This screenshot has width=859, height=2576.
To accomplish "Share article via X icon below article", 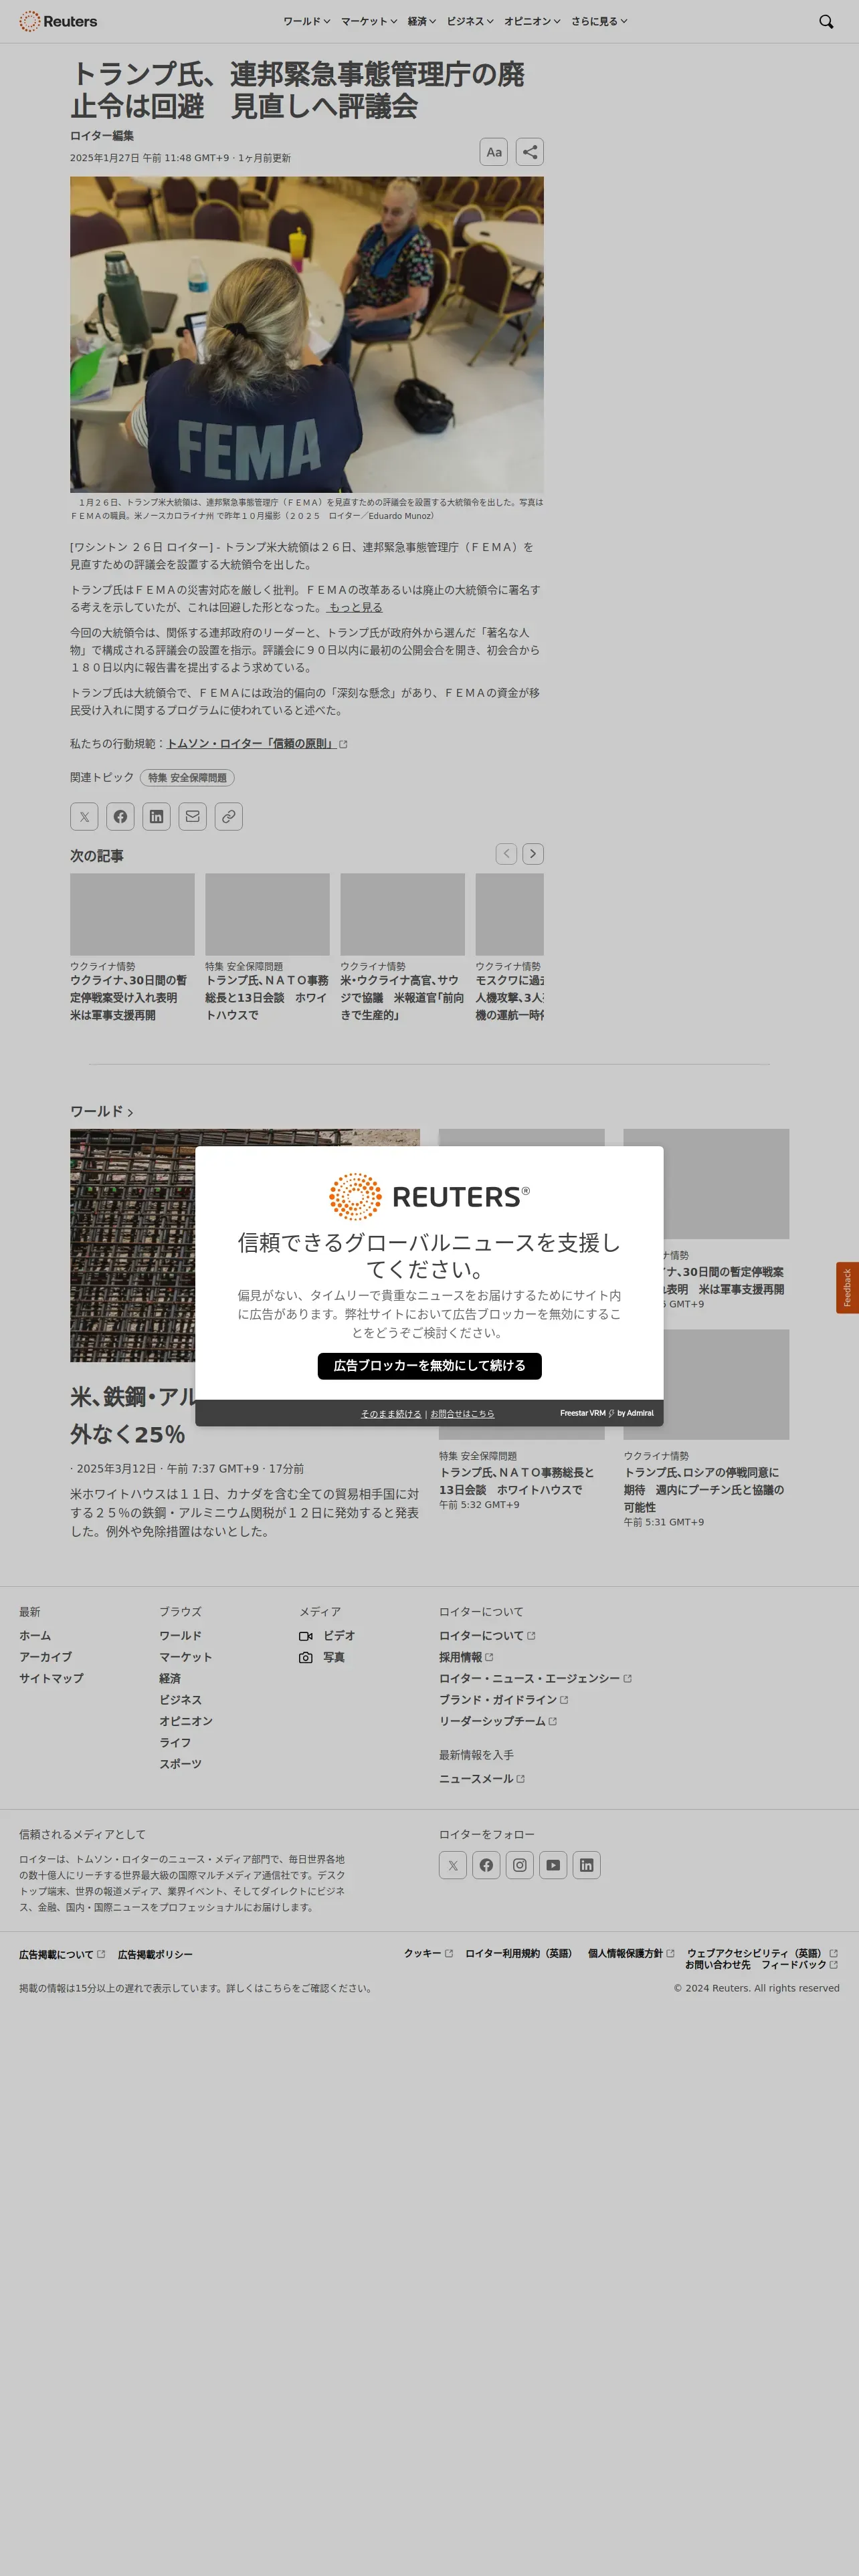I will click(84, 817).
